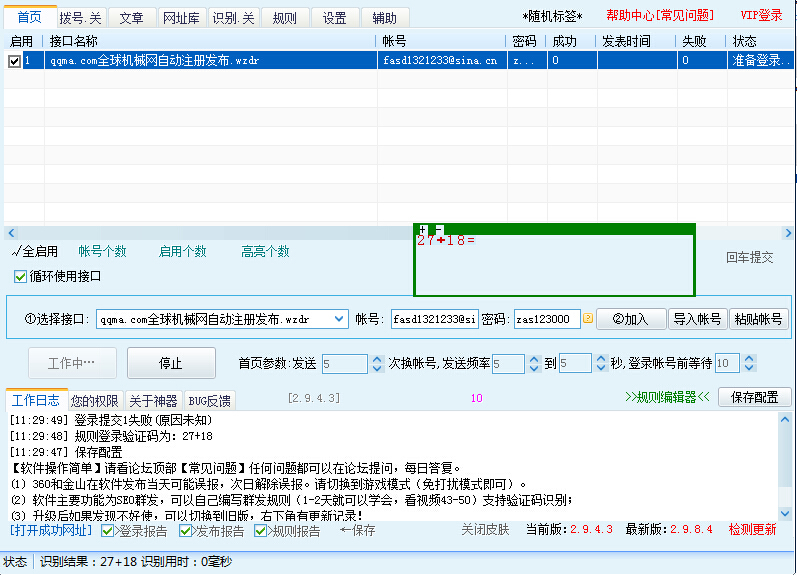The height and width of the screenshot is (575, 797).
Task: Open 帮助中心[常见问题] link
Action: coord(660,15)
